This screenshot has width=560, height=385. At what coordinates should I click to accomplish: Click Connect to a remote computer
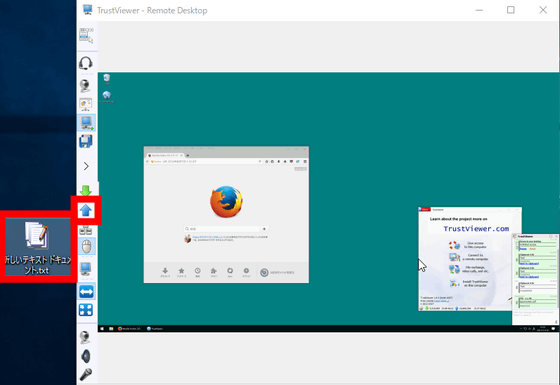[468, 257]
